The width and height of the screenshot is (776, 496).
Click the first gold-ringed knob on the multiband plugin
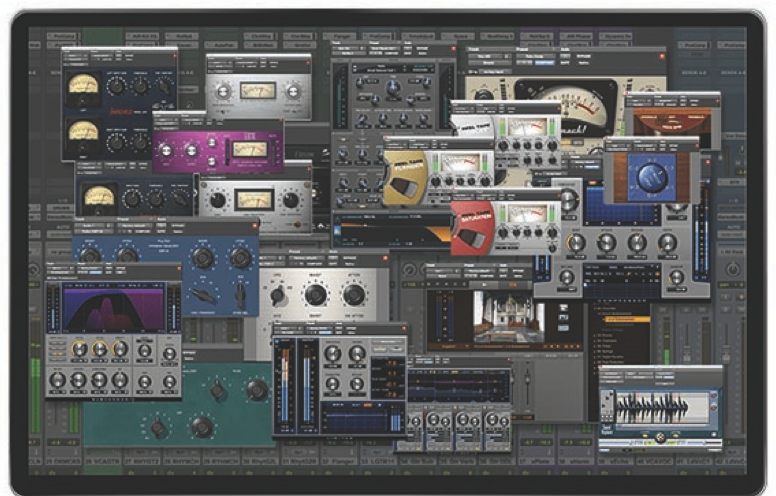click(x=80, y=349)
